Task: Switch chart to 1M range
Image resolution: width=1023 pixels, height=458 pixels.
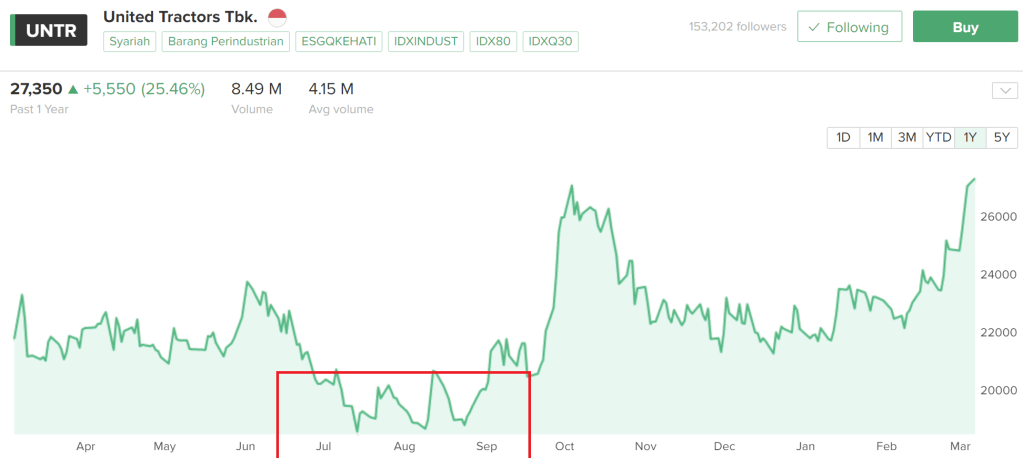Action: point(875,137)
